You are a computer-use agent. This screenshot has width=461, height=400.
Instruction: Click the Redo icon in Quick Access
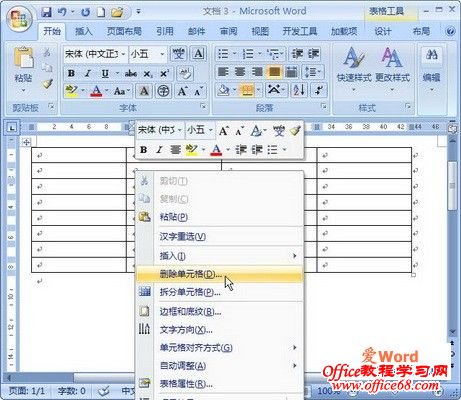coord(85,12)
